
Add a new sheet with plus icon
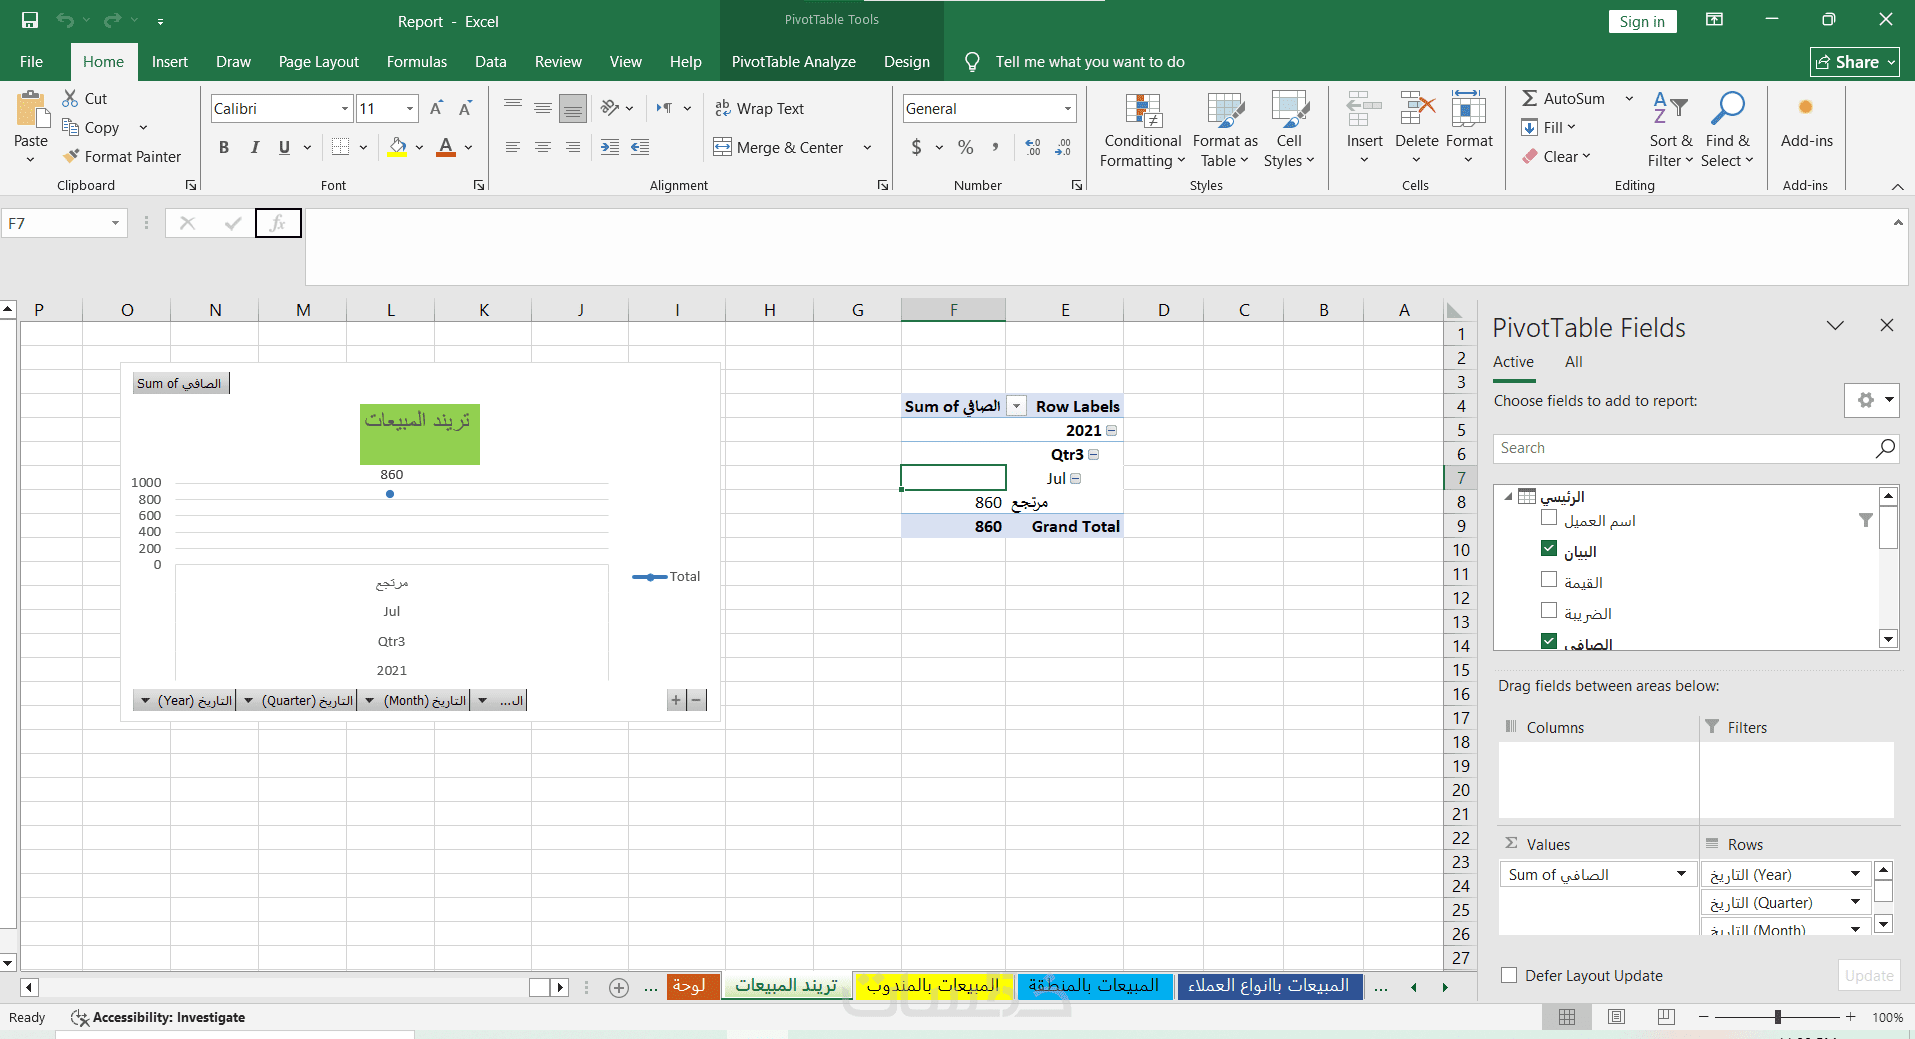pyautogui.click(x=619, y=988)
